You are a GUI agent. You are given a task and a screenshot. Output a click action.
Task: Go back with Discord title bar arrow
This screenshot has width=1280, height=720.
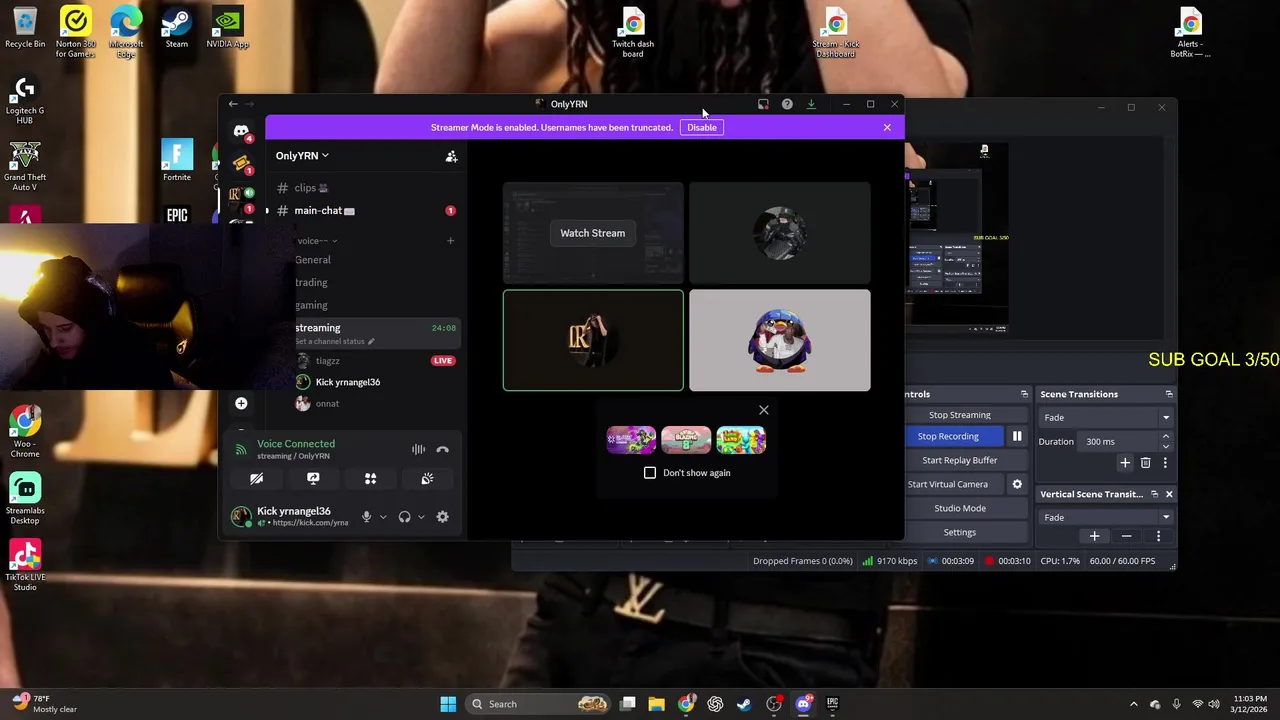pos(233,104)
